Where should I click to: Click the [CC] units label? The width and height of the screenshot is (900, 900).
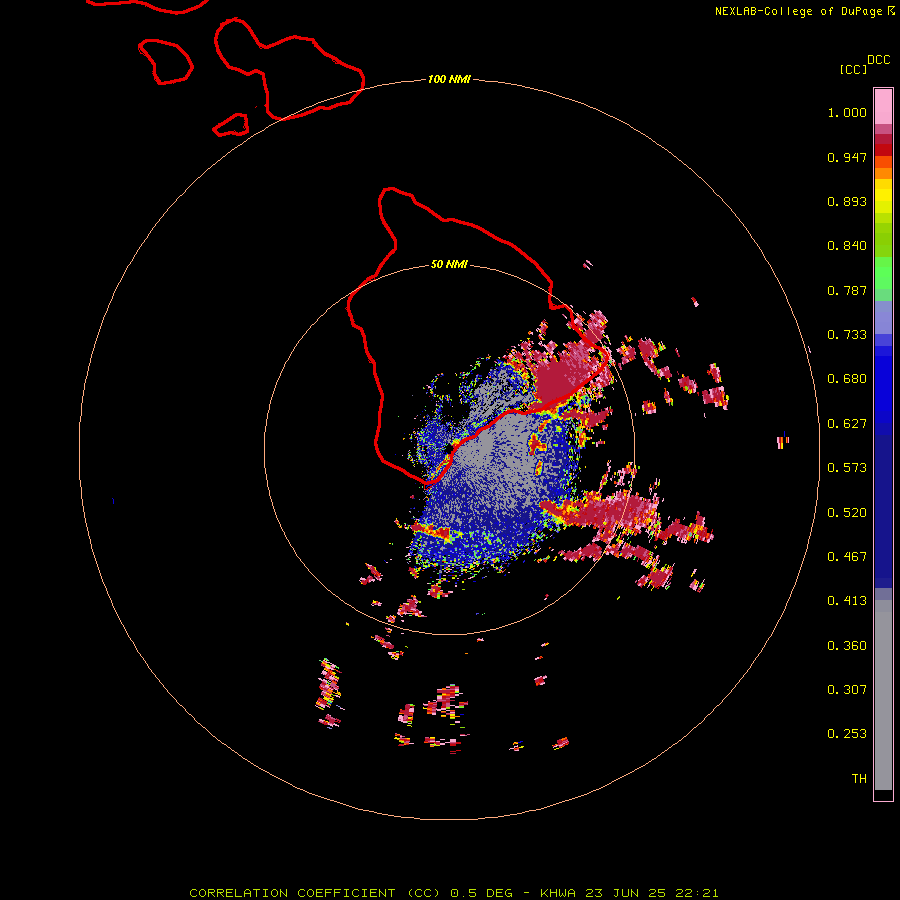point(853,69)
